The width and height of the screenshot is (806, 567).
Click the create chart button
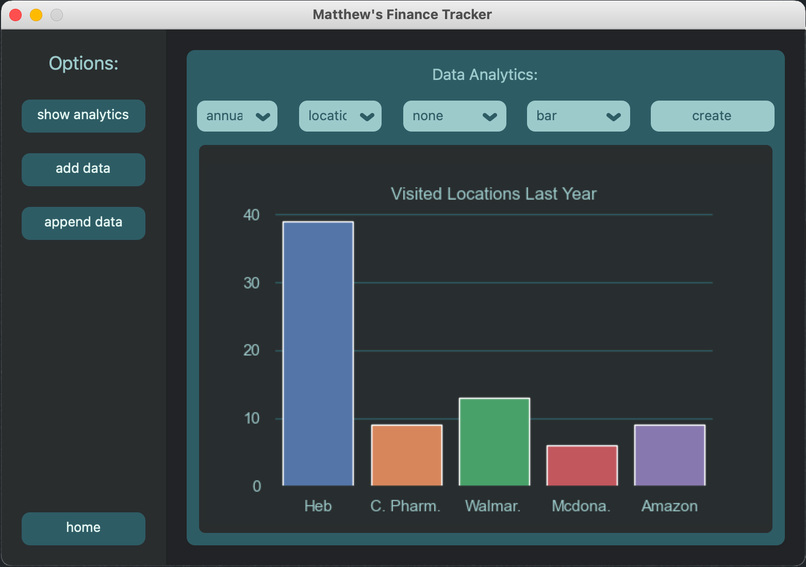tap(712, 116)
